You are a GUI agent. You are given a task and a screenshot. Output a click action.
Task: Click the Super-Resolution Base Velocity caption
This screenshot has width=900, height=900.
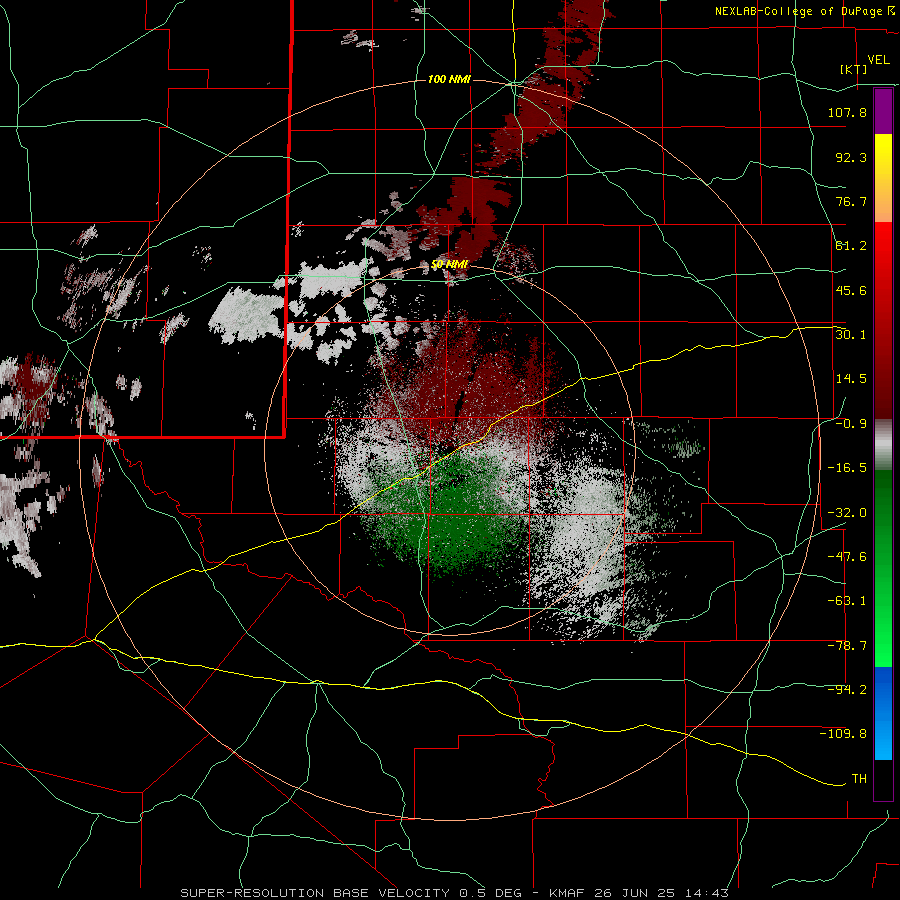pyautogui.click(x=454, y=893)
